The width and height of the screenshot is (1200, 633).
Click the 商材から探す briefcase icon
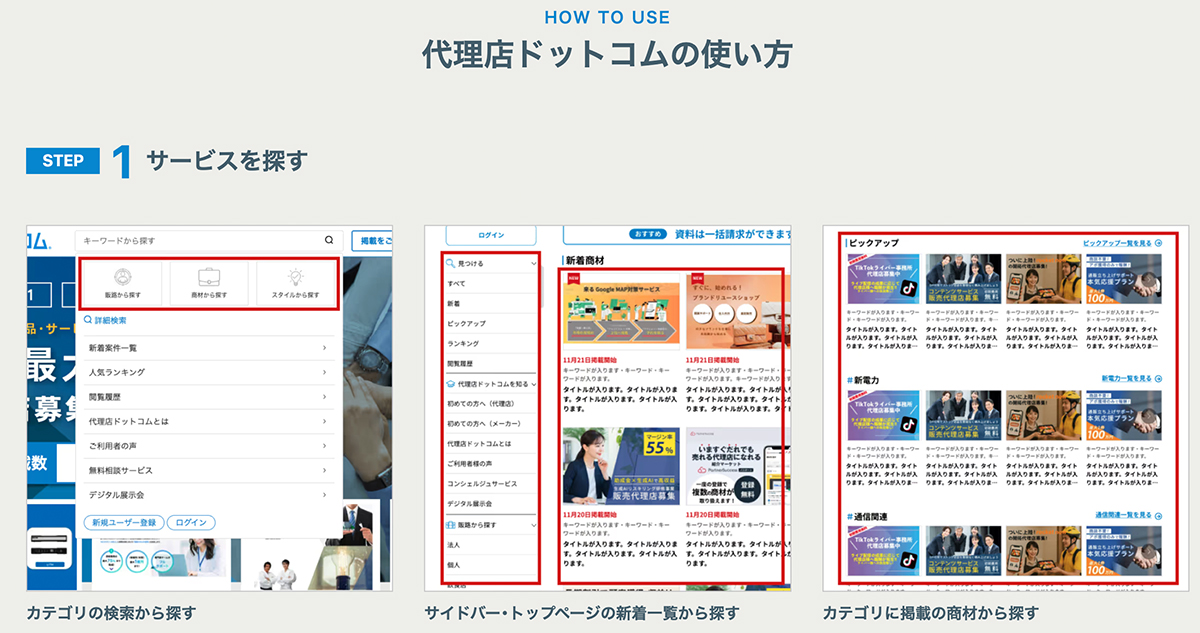point(209,277)
